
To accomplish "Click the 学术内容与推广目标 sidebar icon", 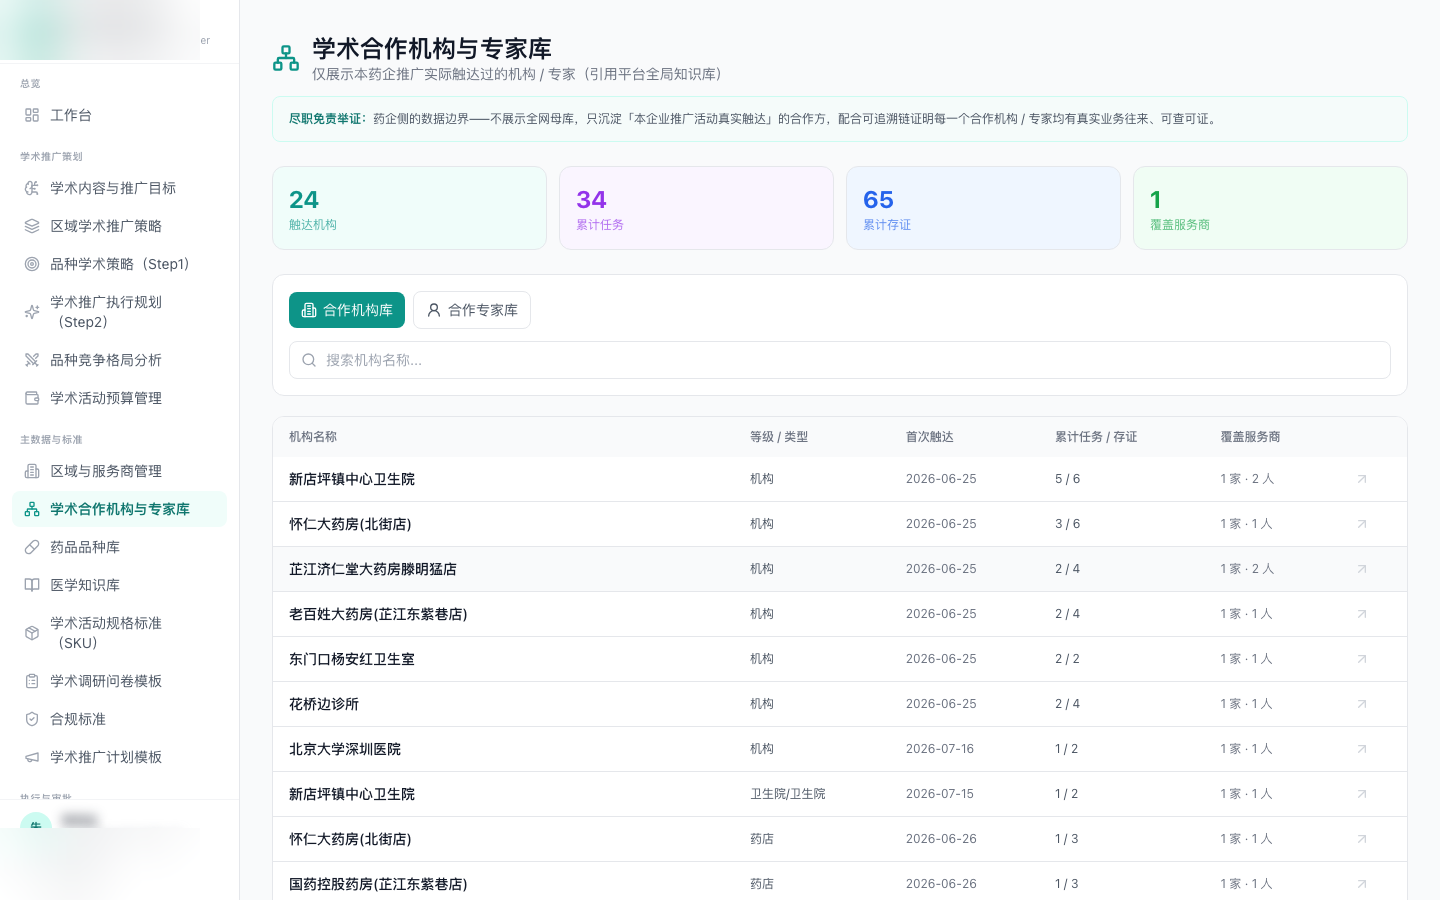I will point(32,188).
